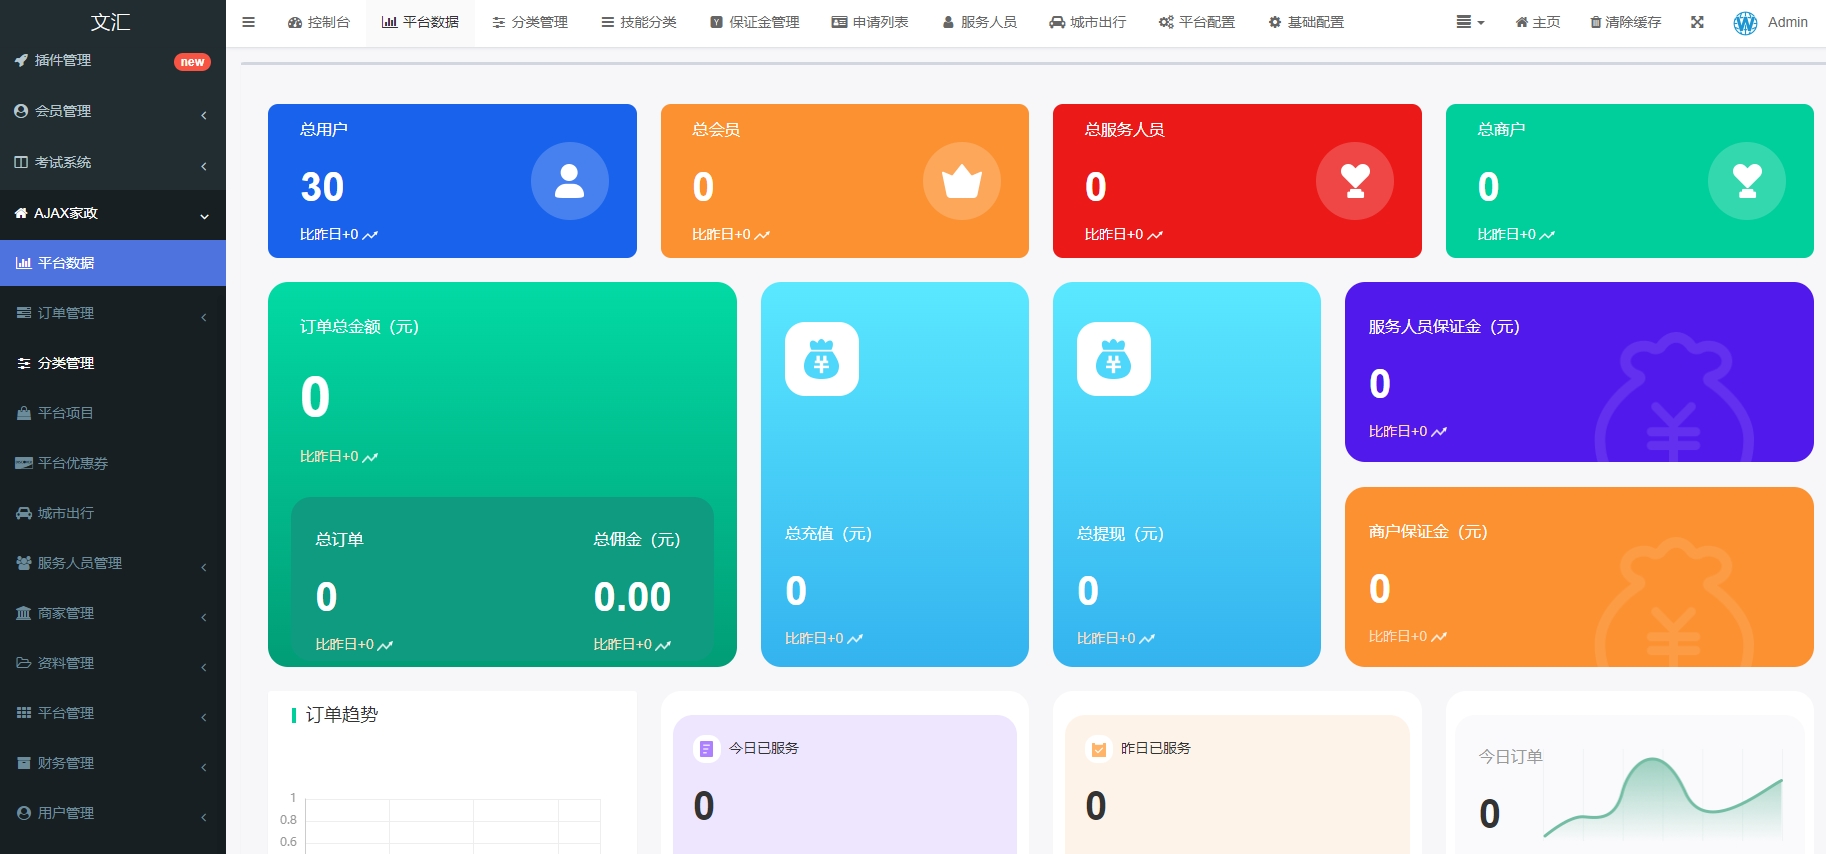Click the home icon next to AJAX家政

click(x=21, y=213)
